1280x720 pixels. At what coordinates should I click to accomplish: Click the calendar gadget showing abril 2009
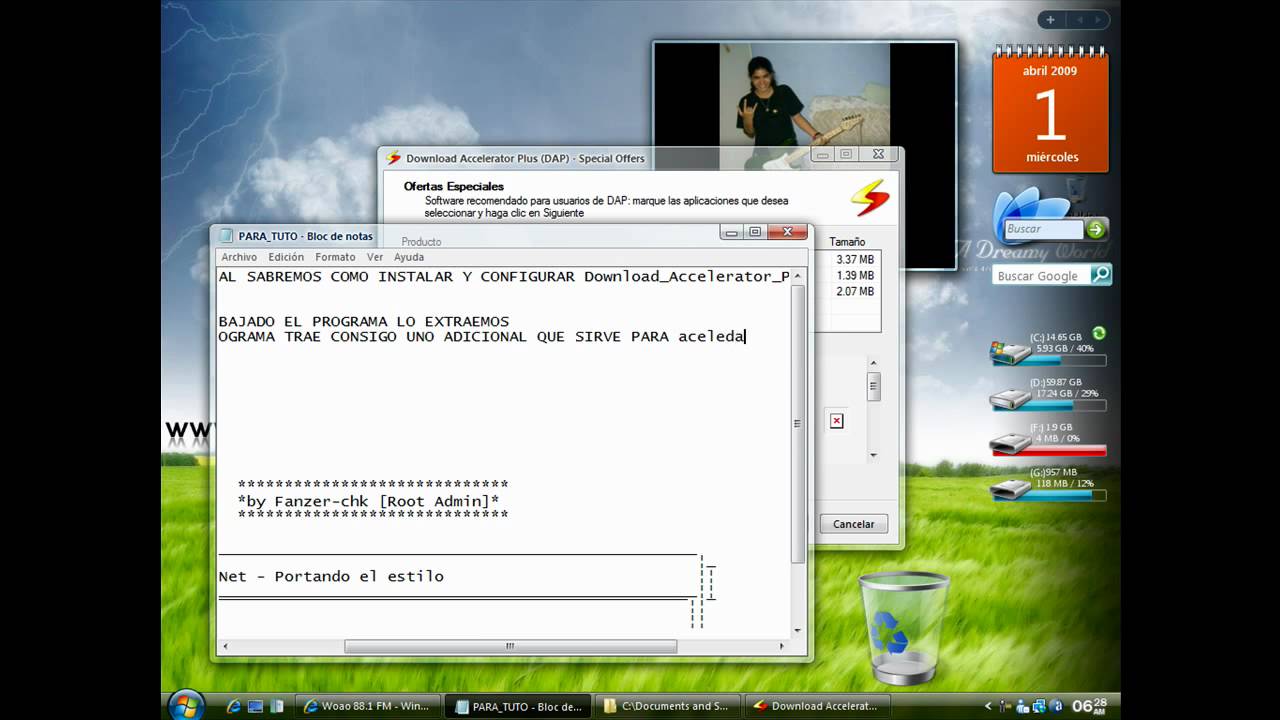click(1050, 110)
